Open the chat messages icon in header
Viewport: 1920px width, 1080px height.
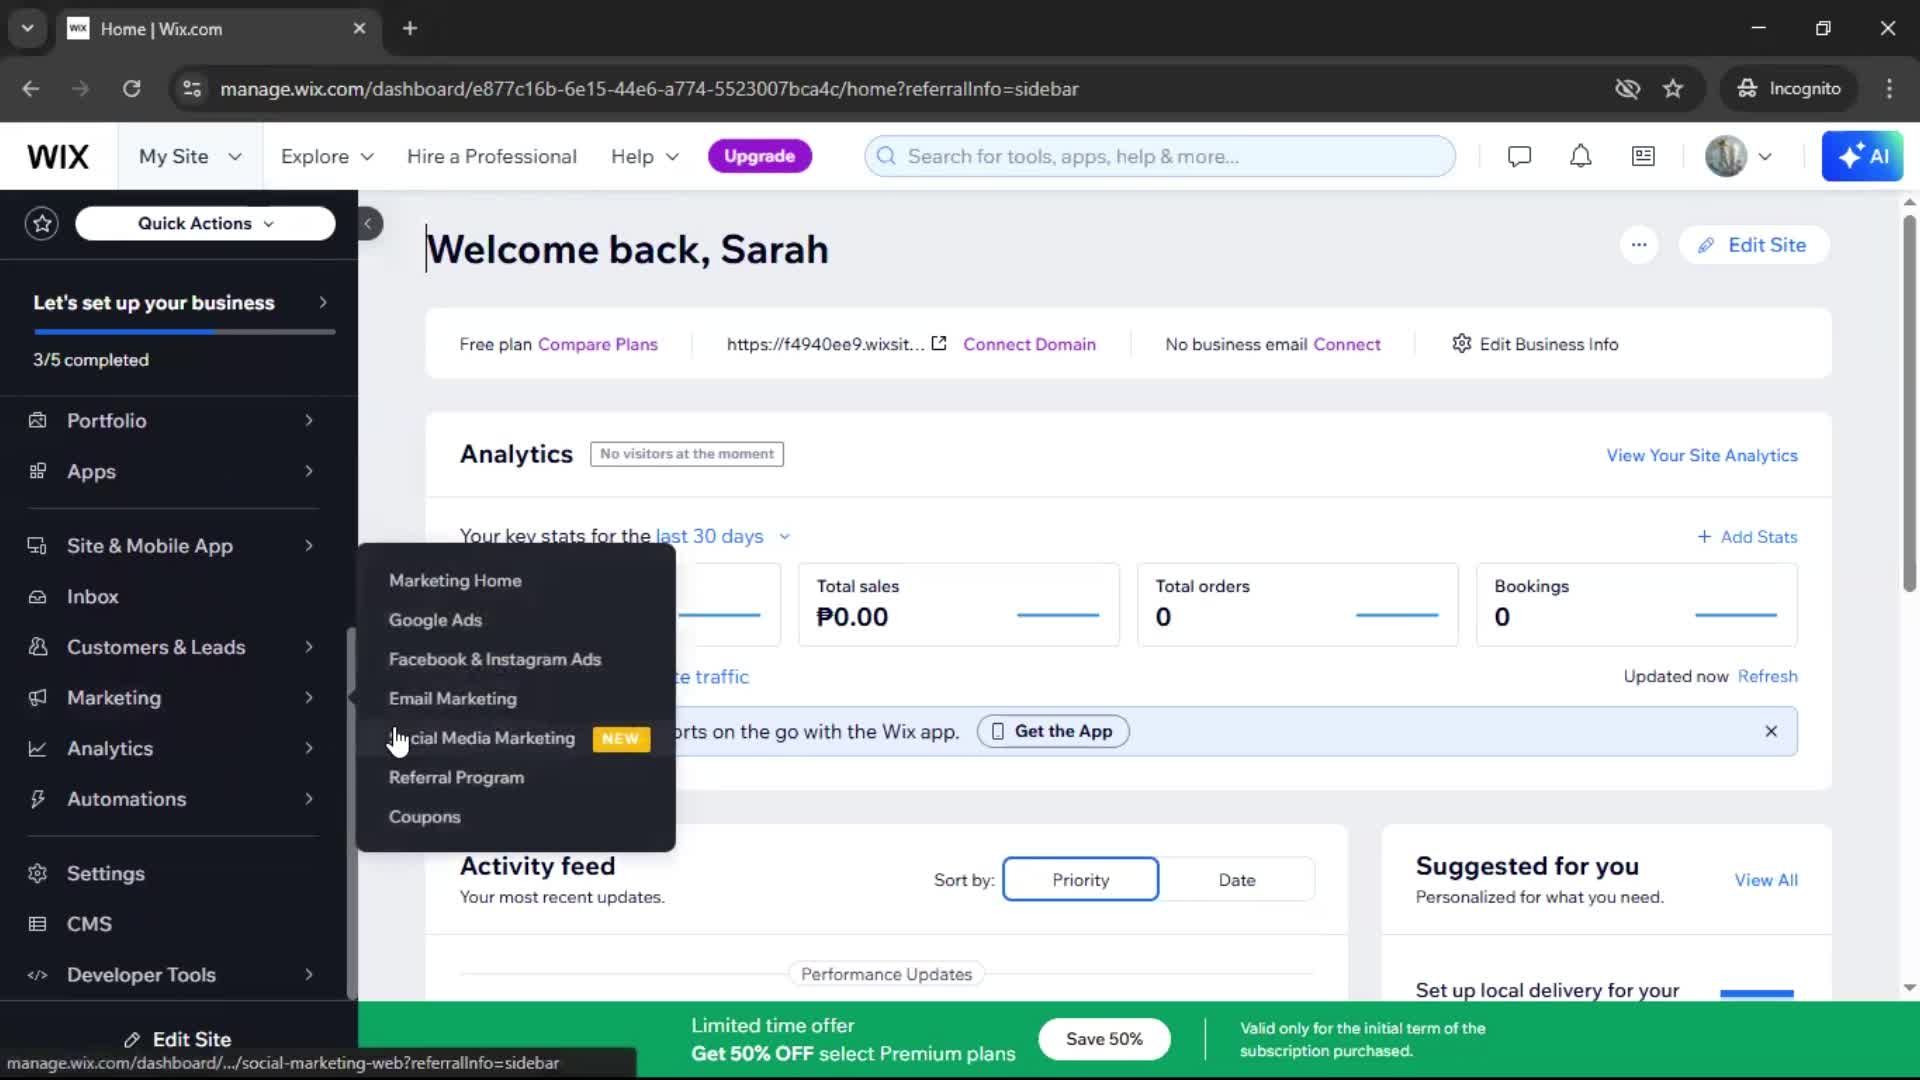[x=1519, y=156]
